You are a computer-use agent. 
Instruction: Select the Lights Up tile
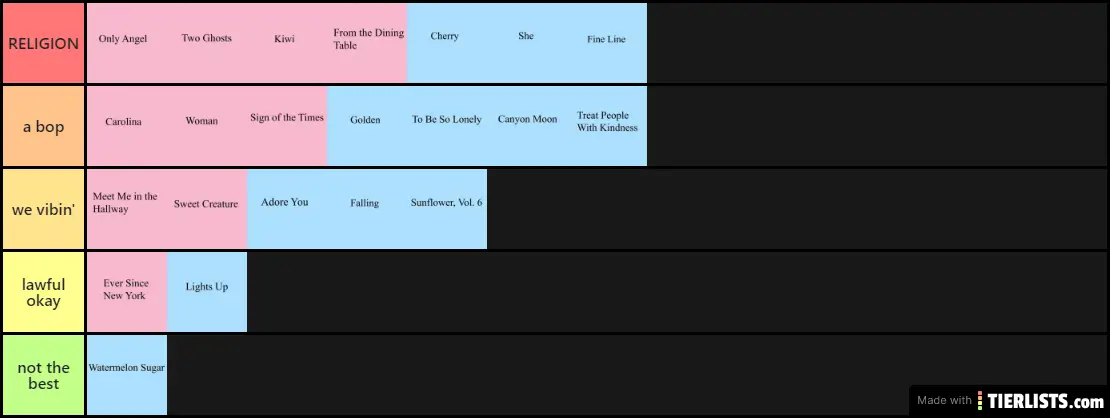coord(207,292)
